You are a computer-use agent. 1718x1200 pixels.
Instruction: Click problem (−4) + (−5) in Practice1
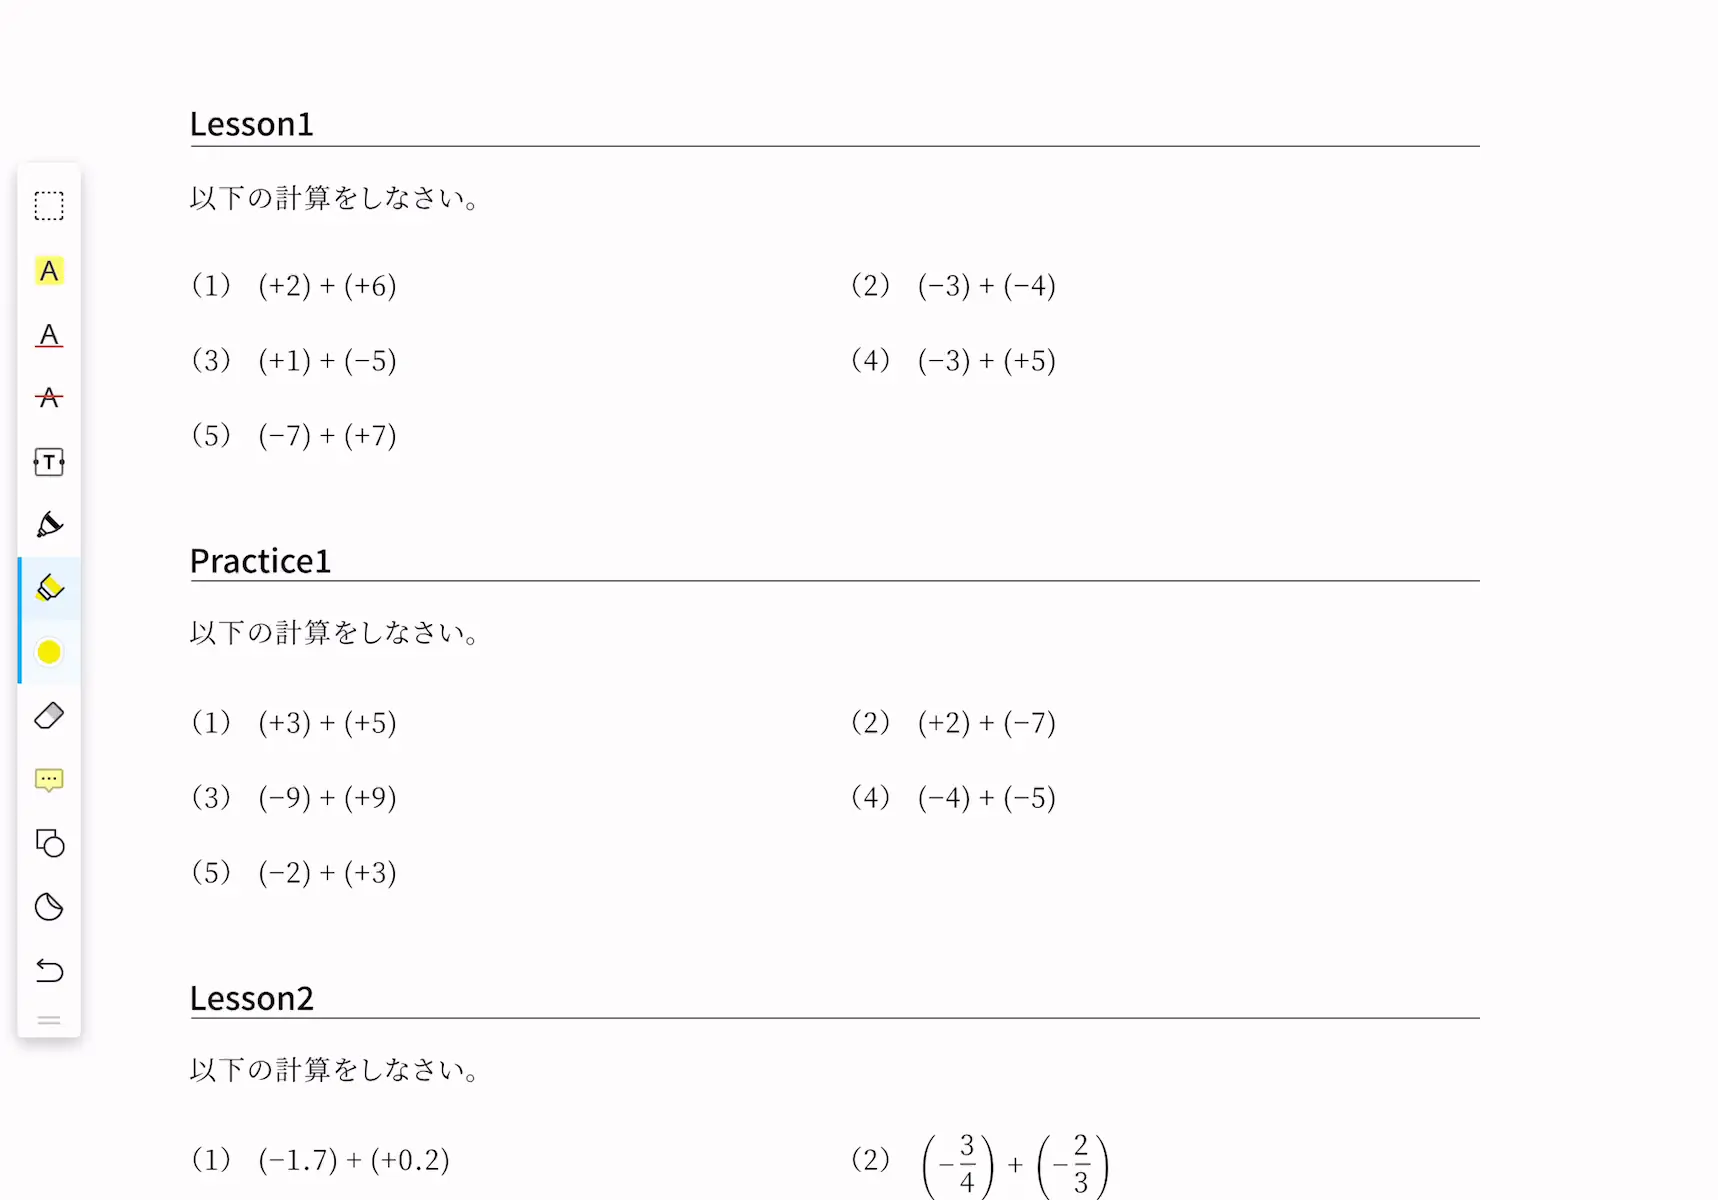987,798
